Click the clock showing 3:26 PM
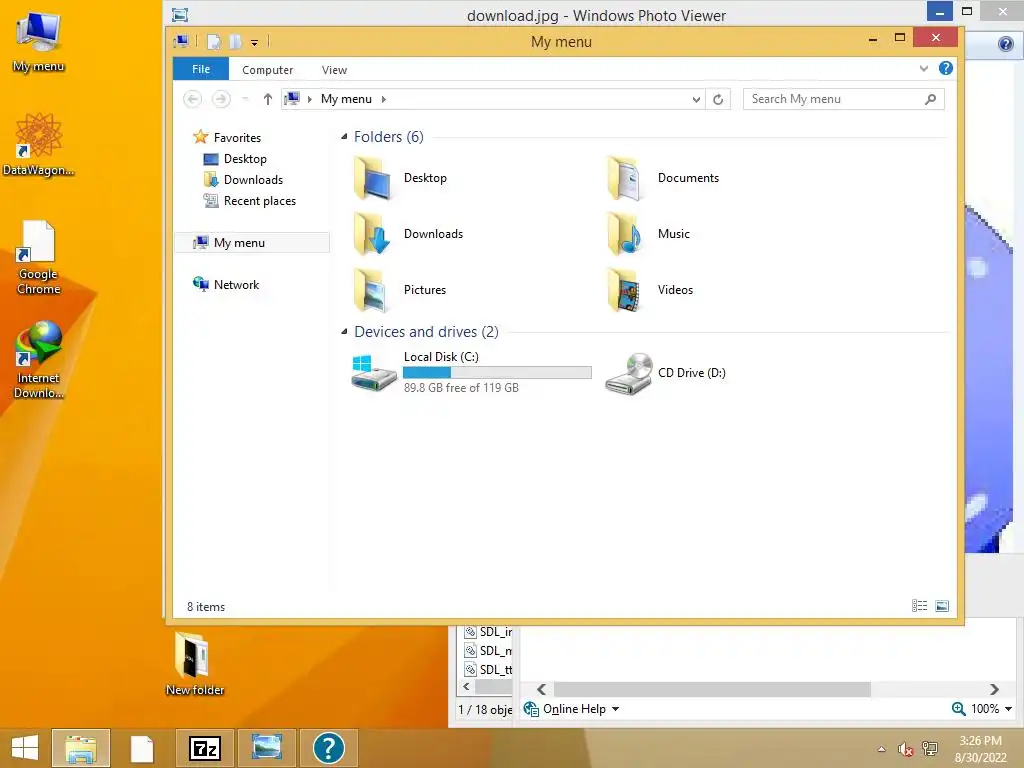The width and height of the screenshot is (1024, 768). [x=980, y=741]
